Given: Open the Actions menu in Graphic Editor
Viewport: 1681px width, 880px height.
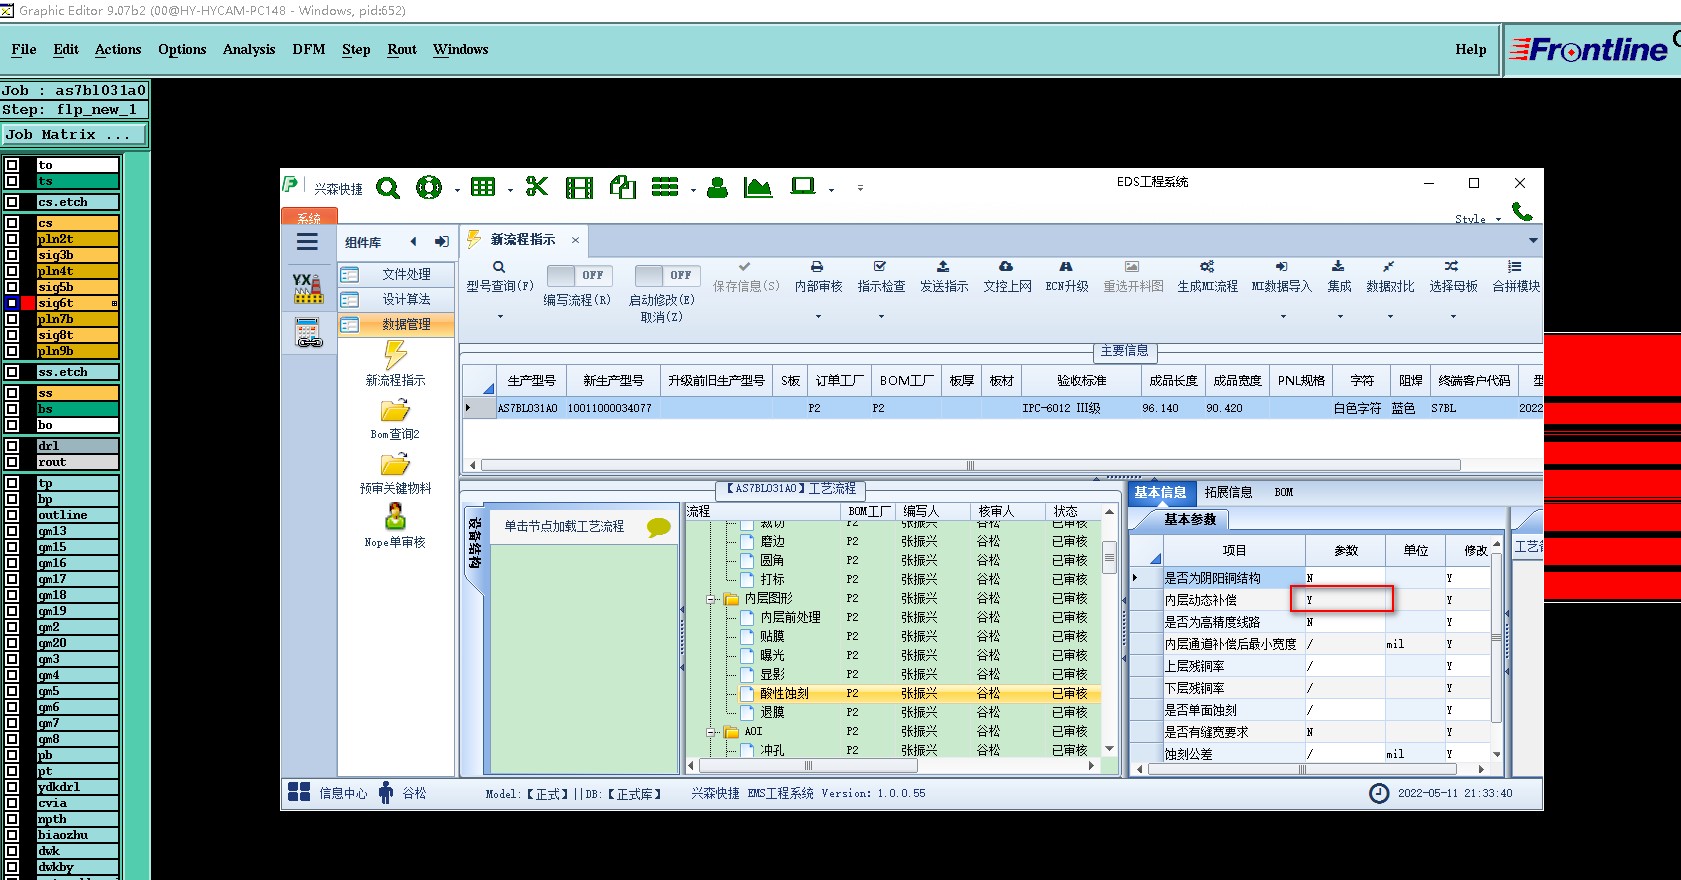Looking at the screenshot, I should (x=118, y=49).
